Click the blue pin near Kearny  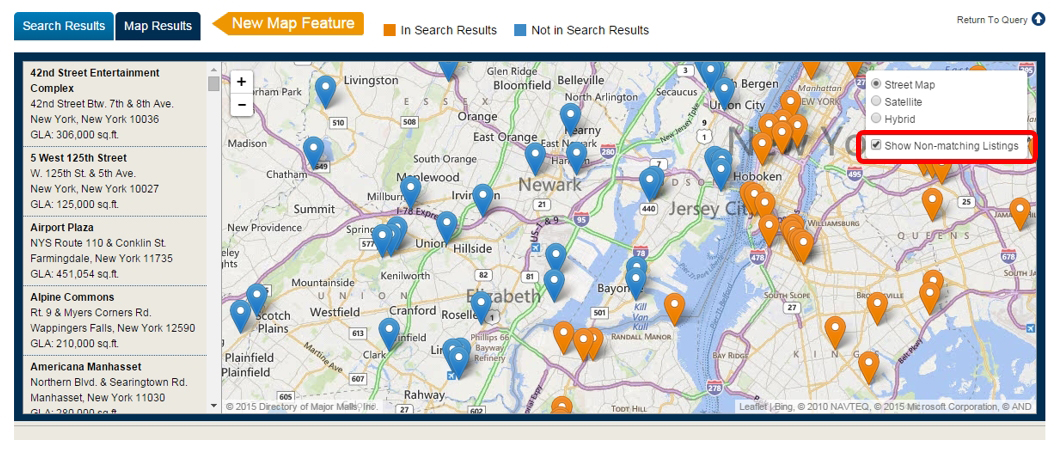(x=571, y=119)
